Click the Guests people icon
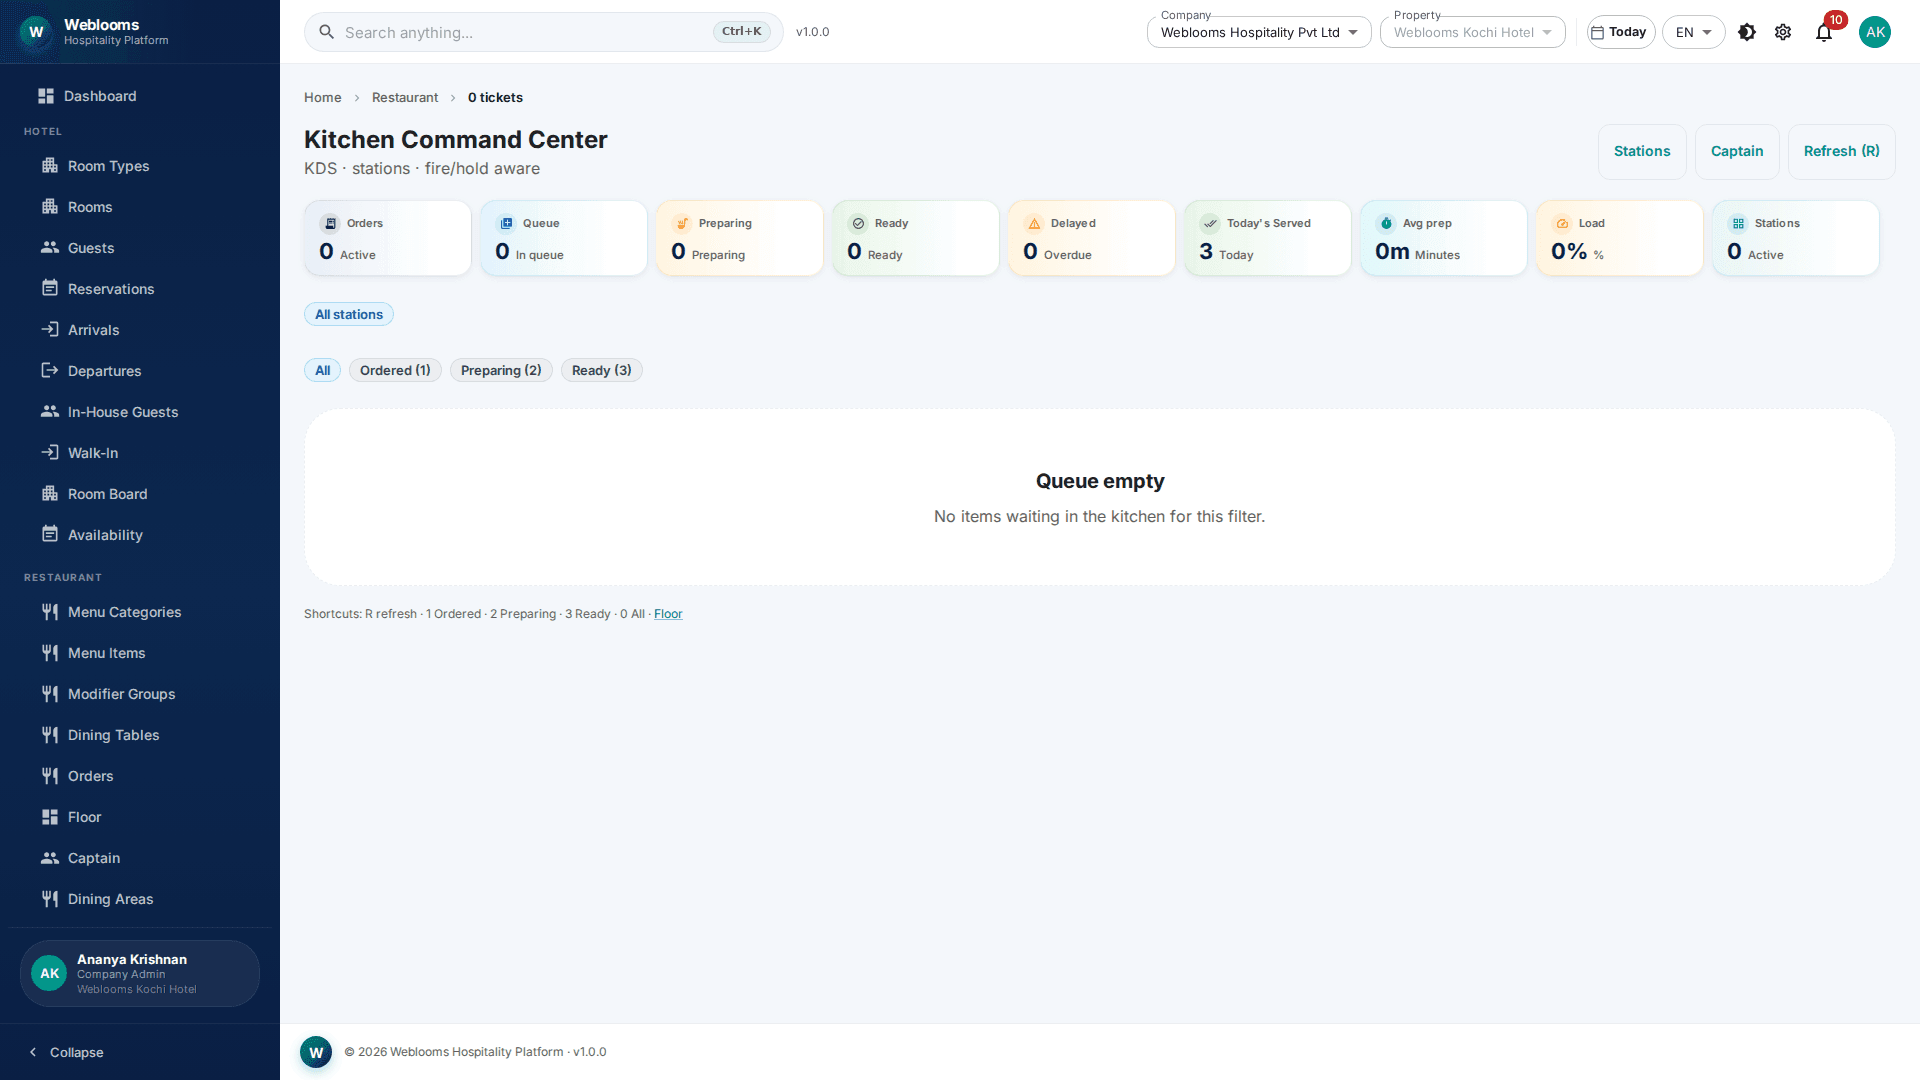Viewport: 1920px width, 1080px height. click(x=50, y=248)
